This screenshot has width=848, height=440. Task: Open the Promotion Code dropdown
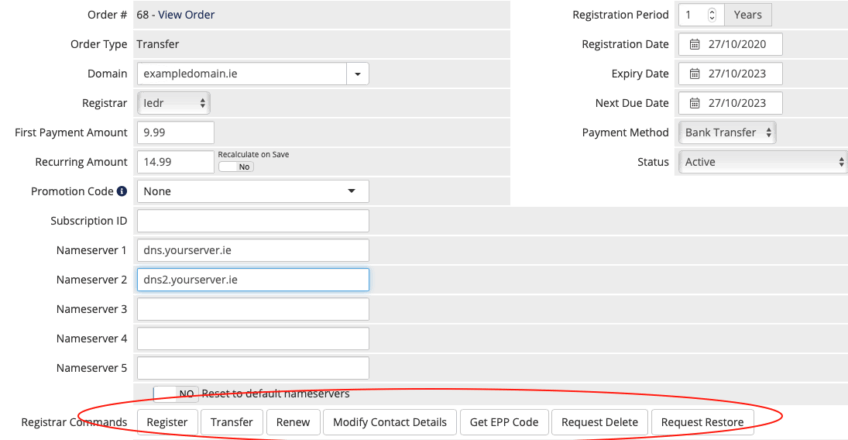tap(253, 191)
